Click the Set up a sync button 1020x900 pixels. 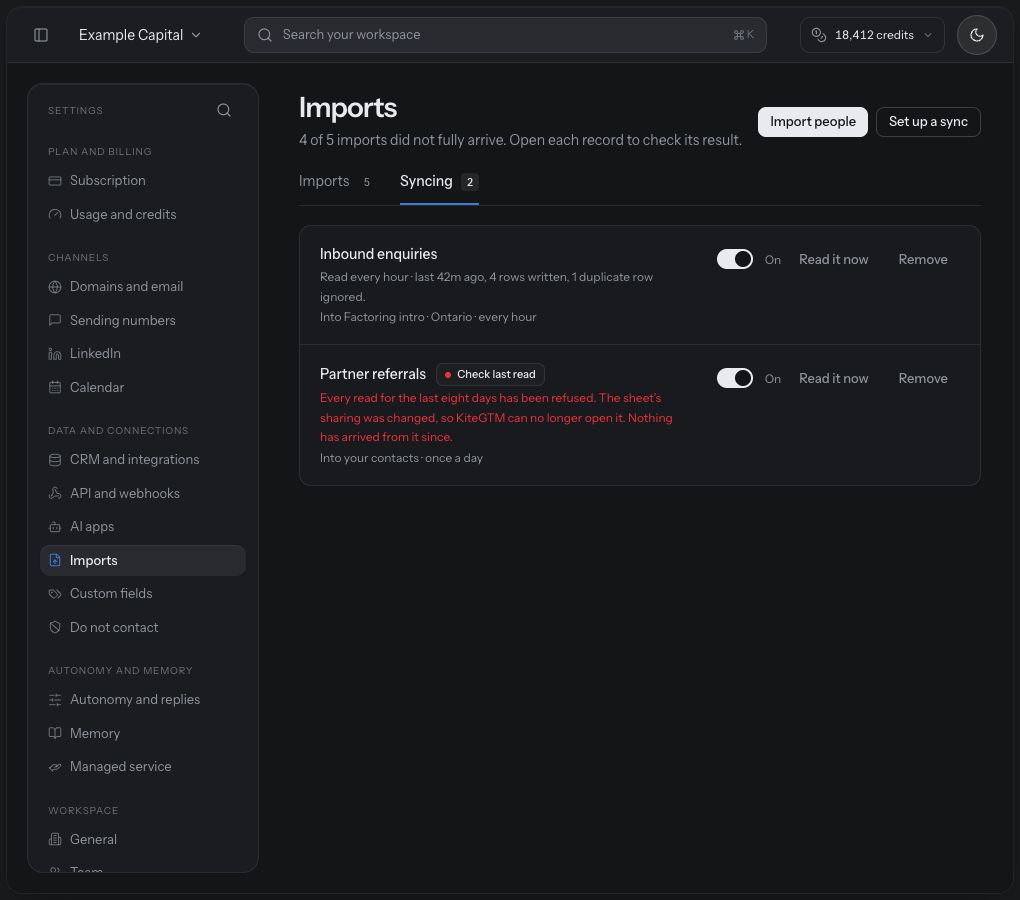pyautogui.click(x=928, y=122)
